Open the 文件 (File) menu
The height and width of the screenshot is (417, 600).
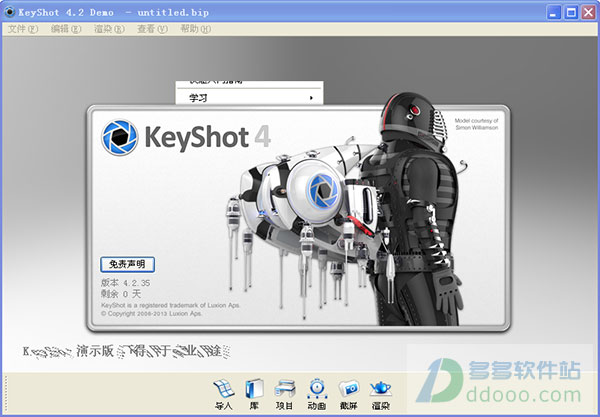23,29
